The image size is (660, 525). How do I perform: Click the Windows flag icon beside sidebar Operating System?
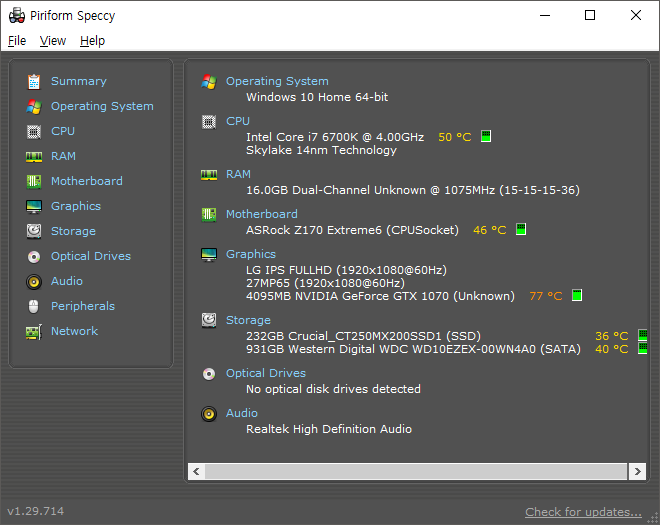point(34,107)
